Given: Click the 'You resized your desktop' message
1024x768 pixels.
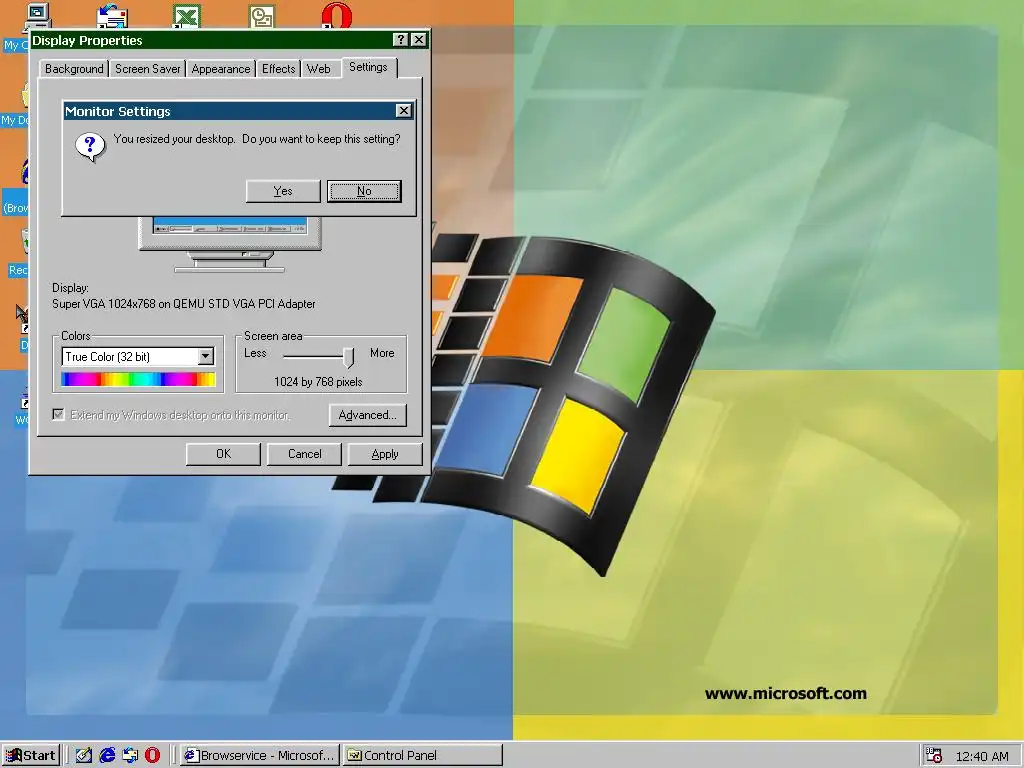Looking at the screenshot, I should [x=257, y=138].
